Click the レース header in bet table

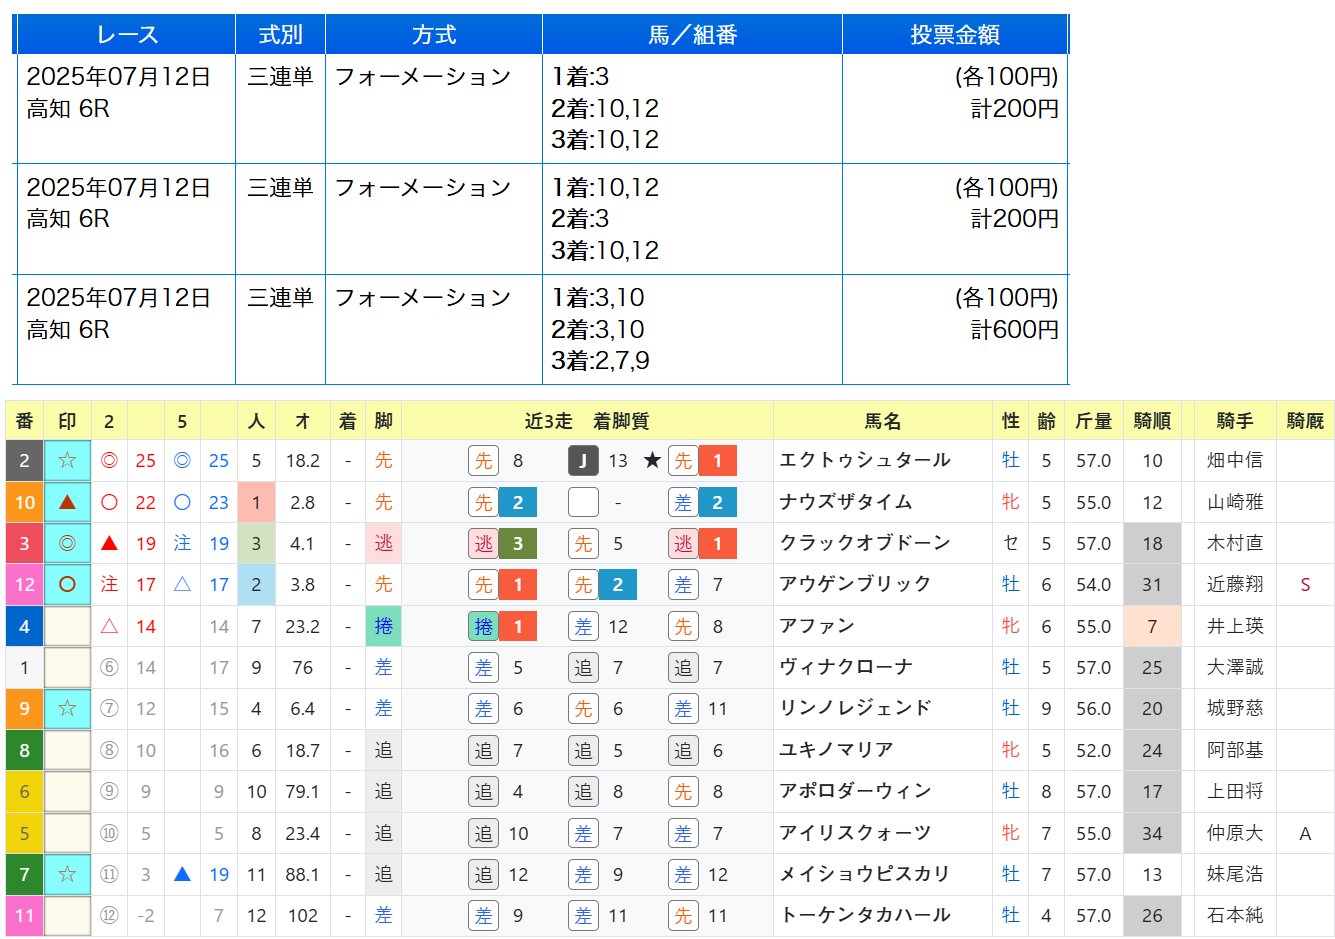[126, 34]
